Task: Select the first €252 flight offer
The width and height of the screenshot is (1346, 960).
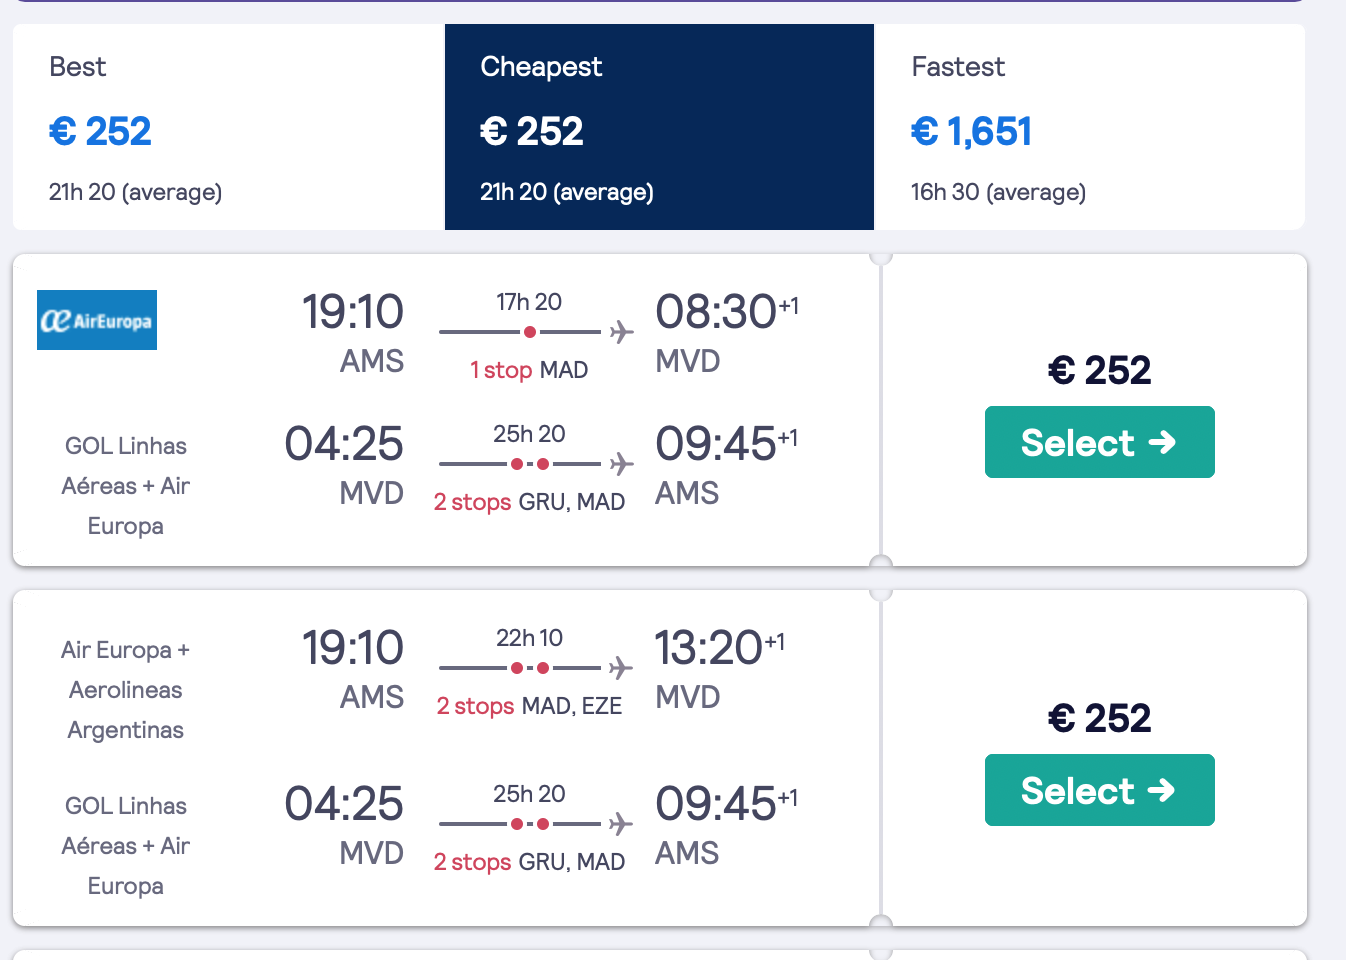Action: (x=1099, y=442)
